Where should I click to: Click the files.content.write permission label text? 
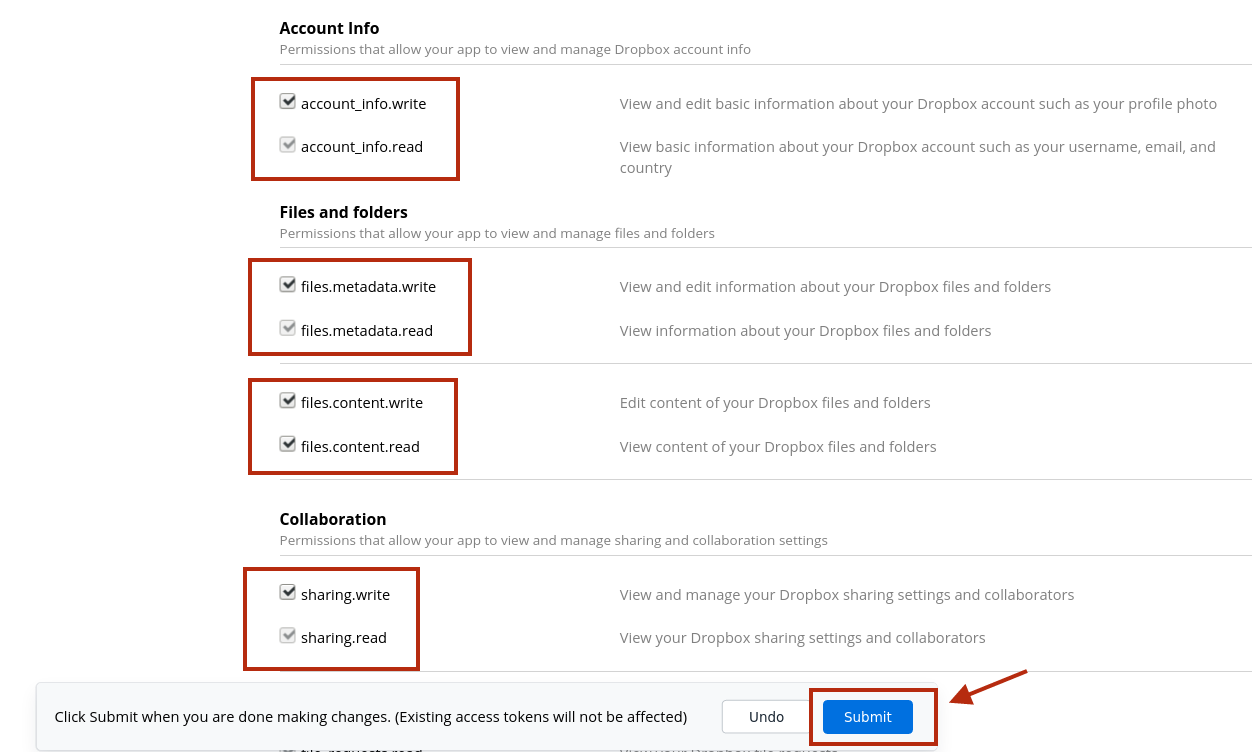point(361,403)
